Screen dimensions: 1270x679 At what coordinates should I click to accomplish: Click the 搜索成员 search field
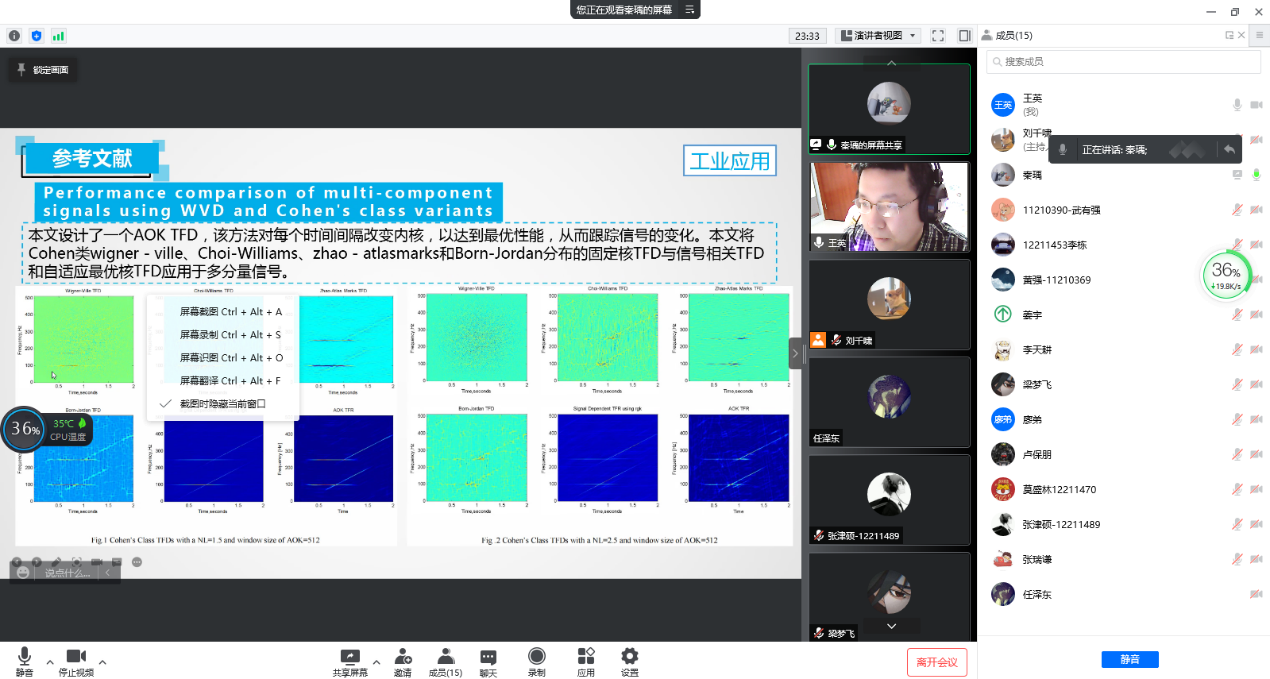[x=1123, y=62]
